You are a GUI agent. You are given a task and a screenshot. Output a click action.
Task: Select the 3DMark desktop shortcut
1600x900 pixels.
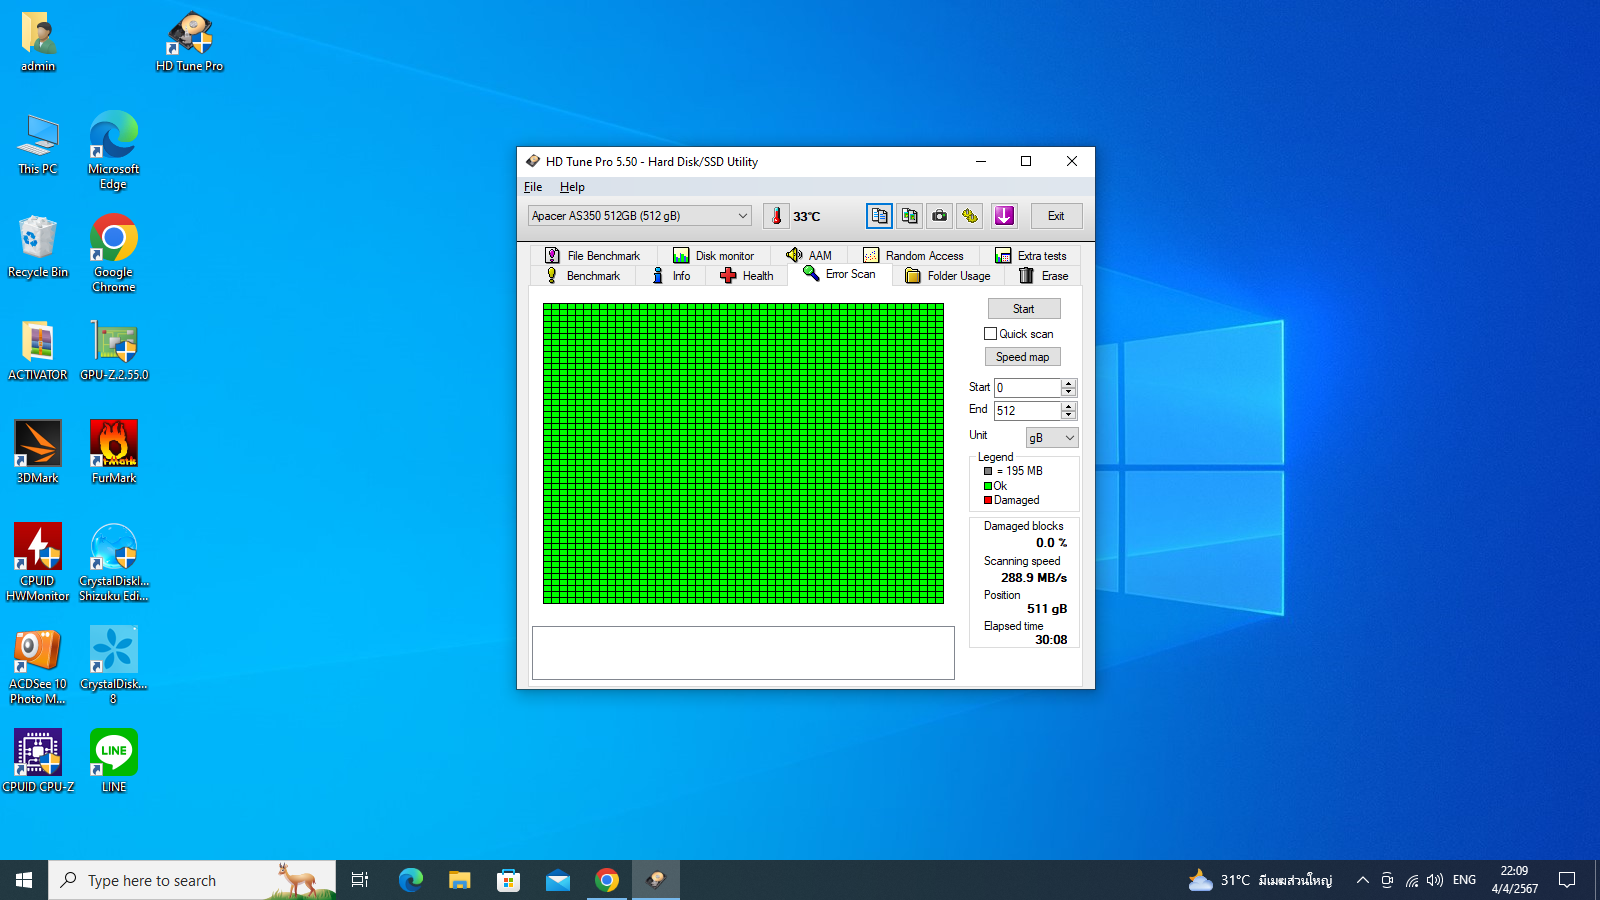coord(38,453)
